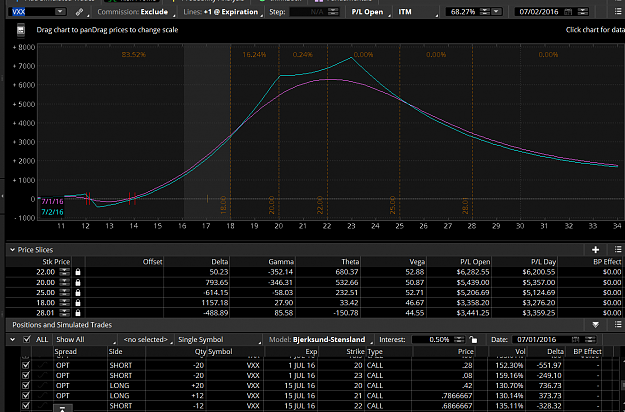Open the Commission Exclude dropdown
Image resolution: width=625 pixels, height=412 pixels.
click(135, 12)
